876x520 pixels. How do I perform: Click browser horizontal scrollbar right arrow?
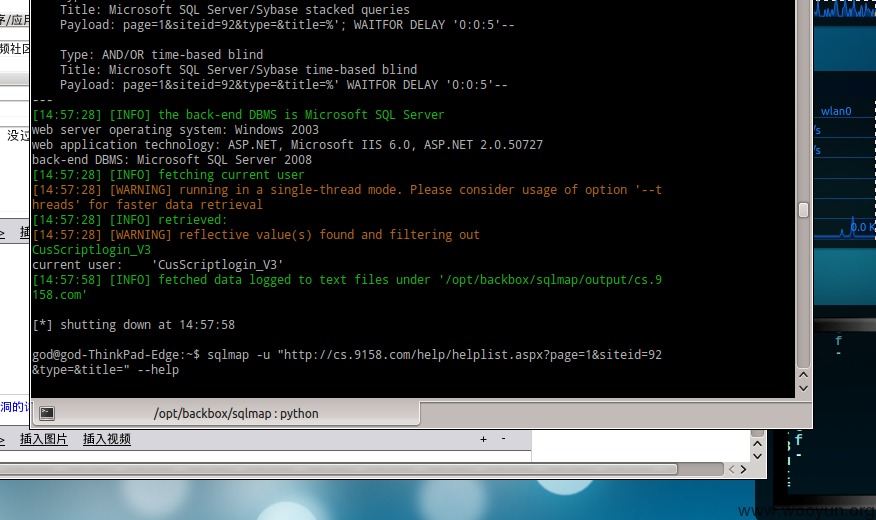click(744, 470)
